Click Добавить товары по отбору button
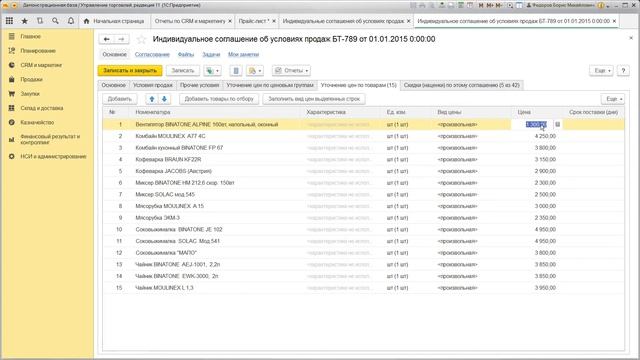 point(219,99)
